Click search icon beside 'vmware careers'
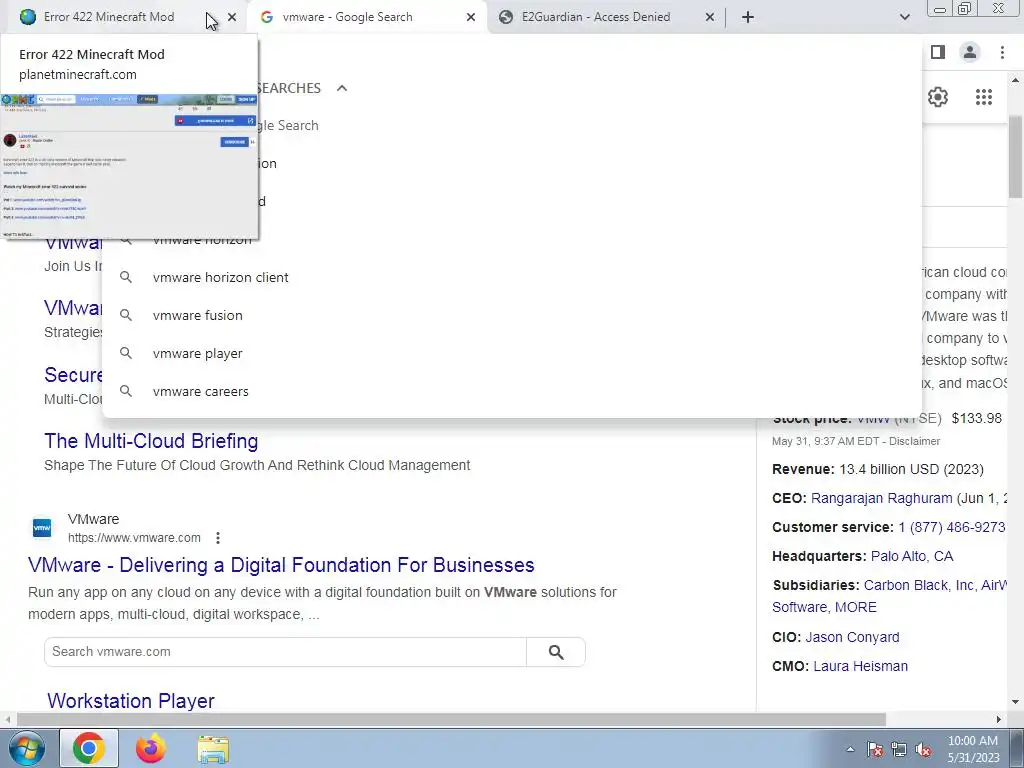 click(126, 391)
